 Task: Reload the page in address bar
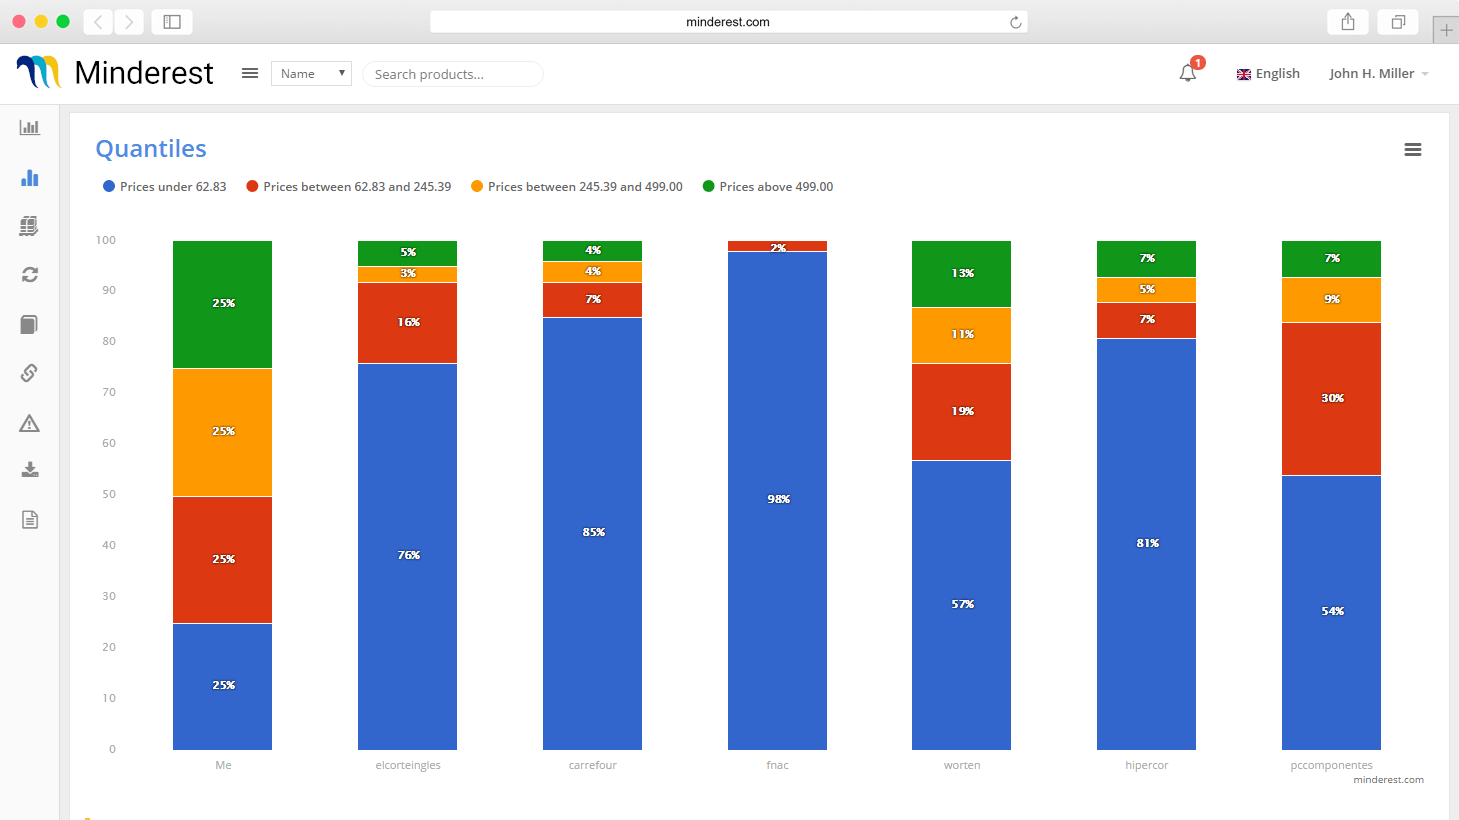[x=1015, y=22]
